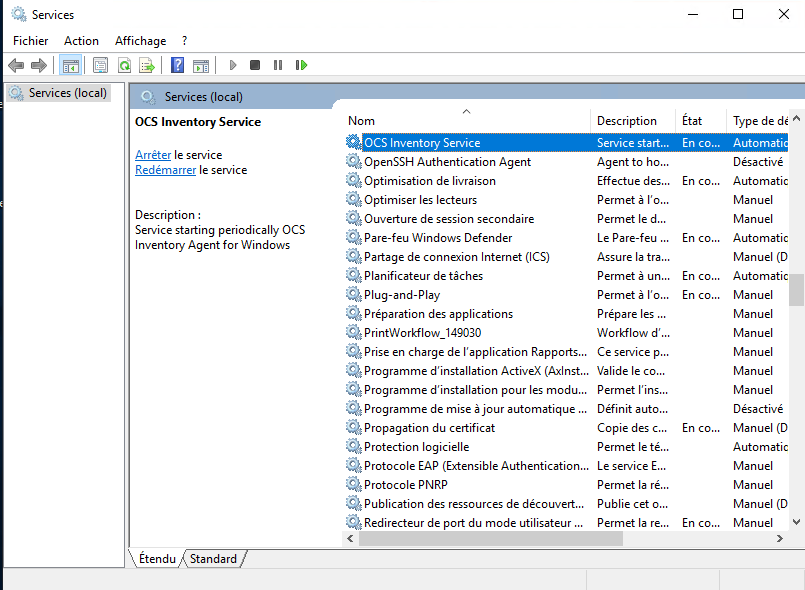Click 'Copie des c...' description cell
The image size is (805, 590).
point(631,428)
